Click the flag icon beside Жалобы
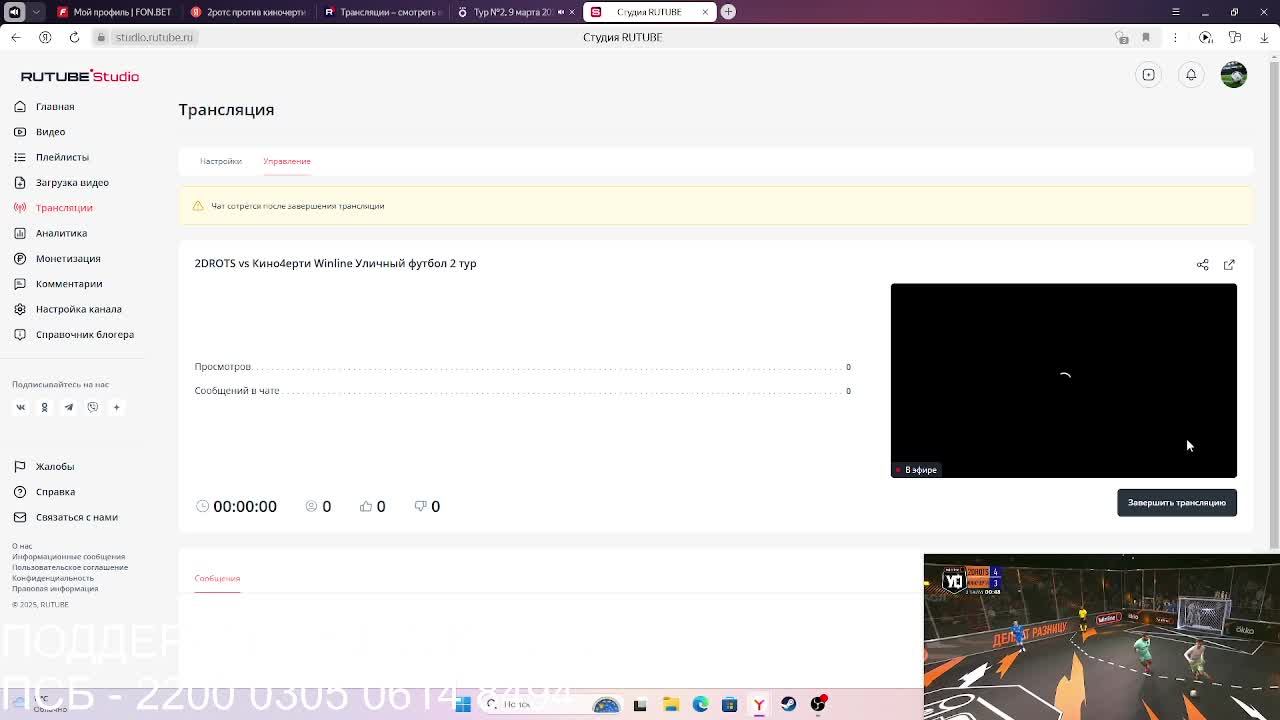 [20, 466]
